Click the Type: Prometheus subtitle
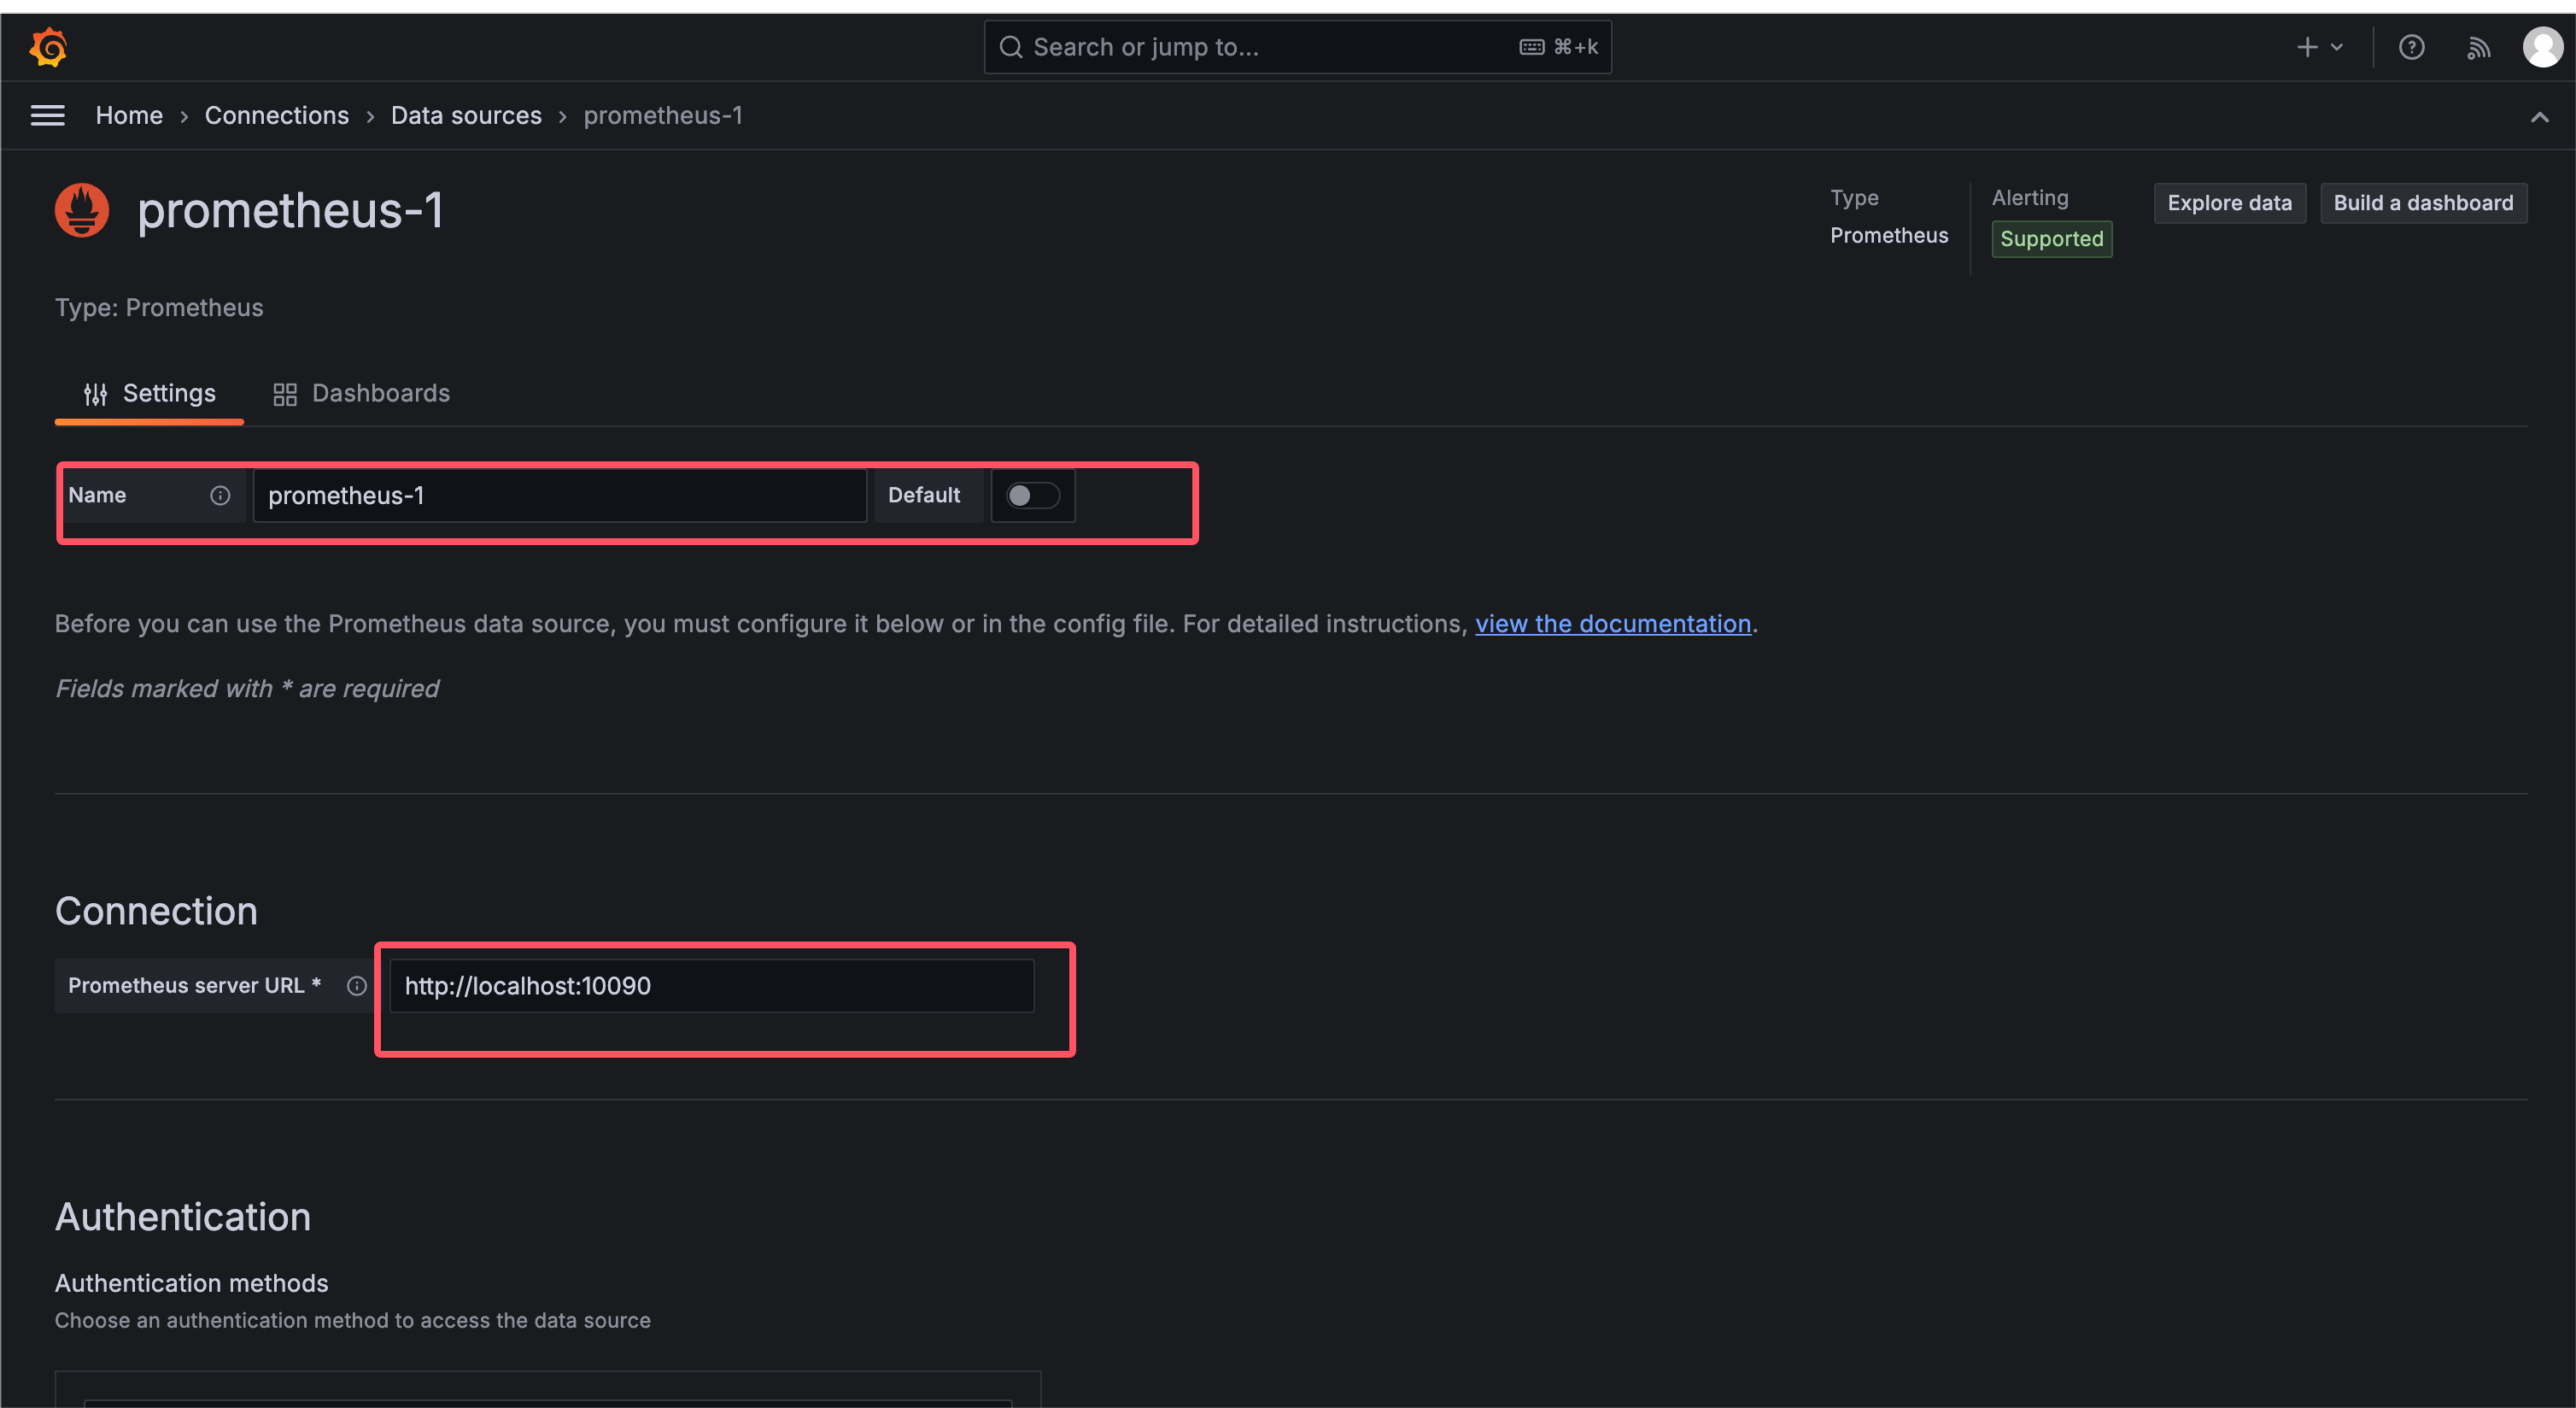The image size is (2576, 1408). (x=159, y=307)
